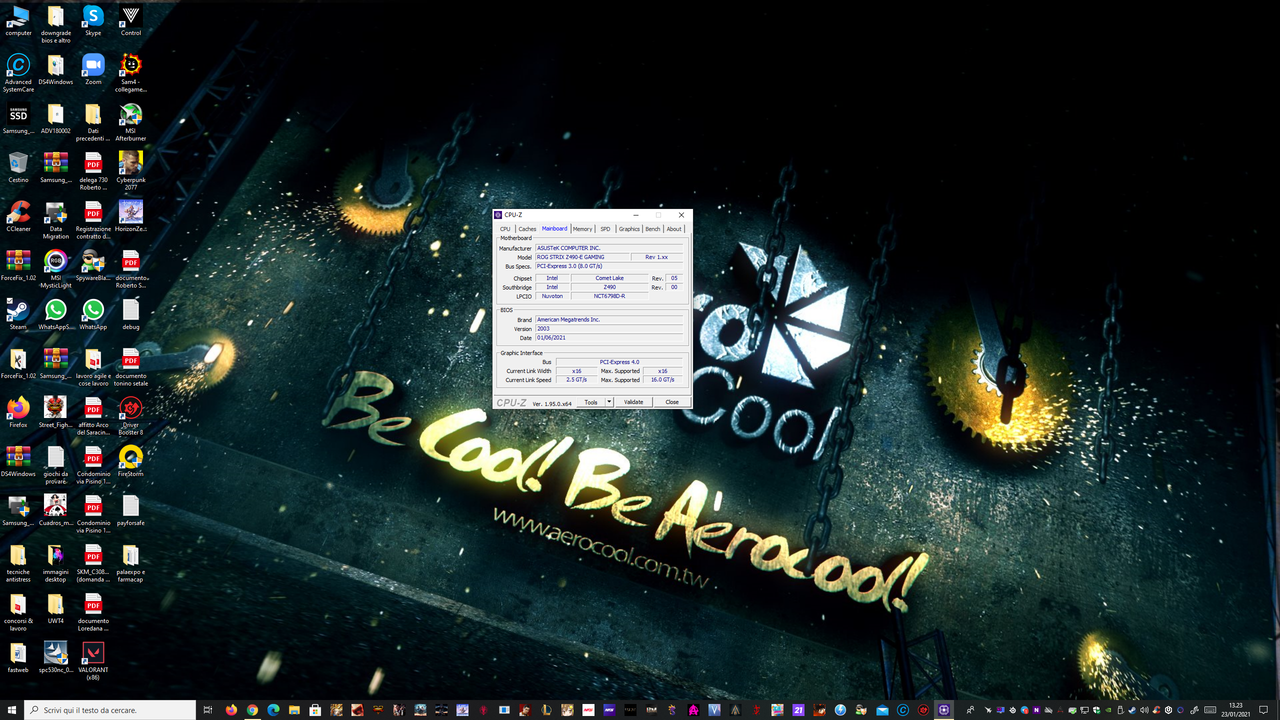The width and height of the screenshot is (1280, 720).
Task: Open the Steam desktop shortcut
Action: (x=18, y=315)
